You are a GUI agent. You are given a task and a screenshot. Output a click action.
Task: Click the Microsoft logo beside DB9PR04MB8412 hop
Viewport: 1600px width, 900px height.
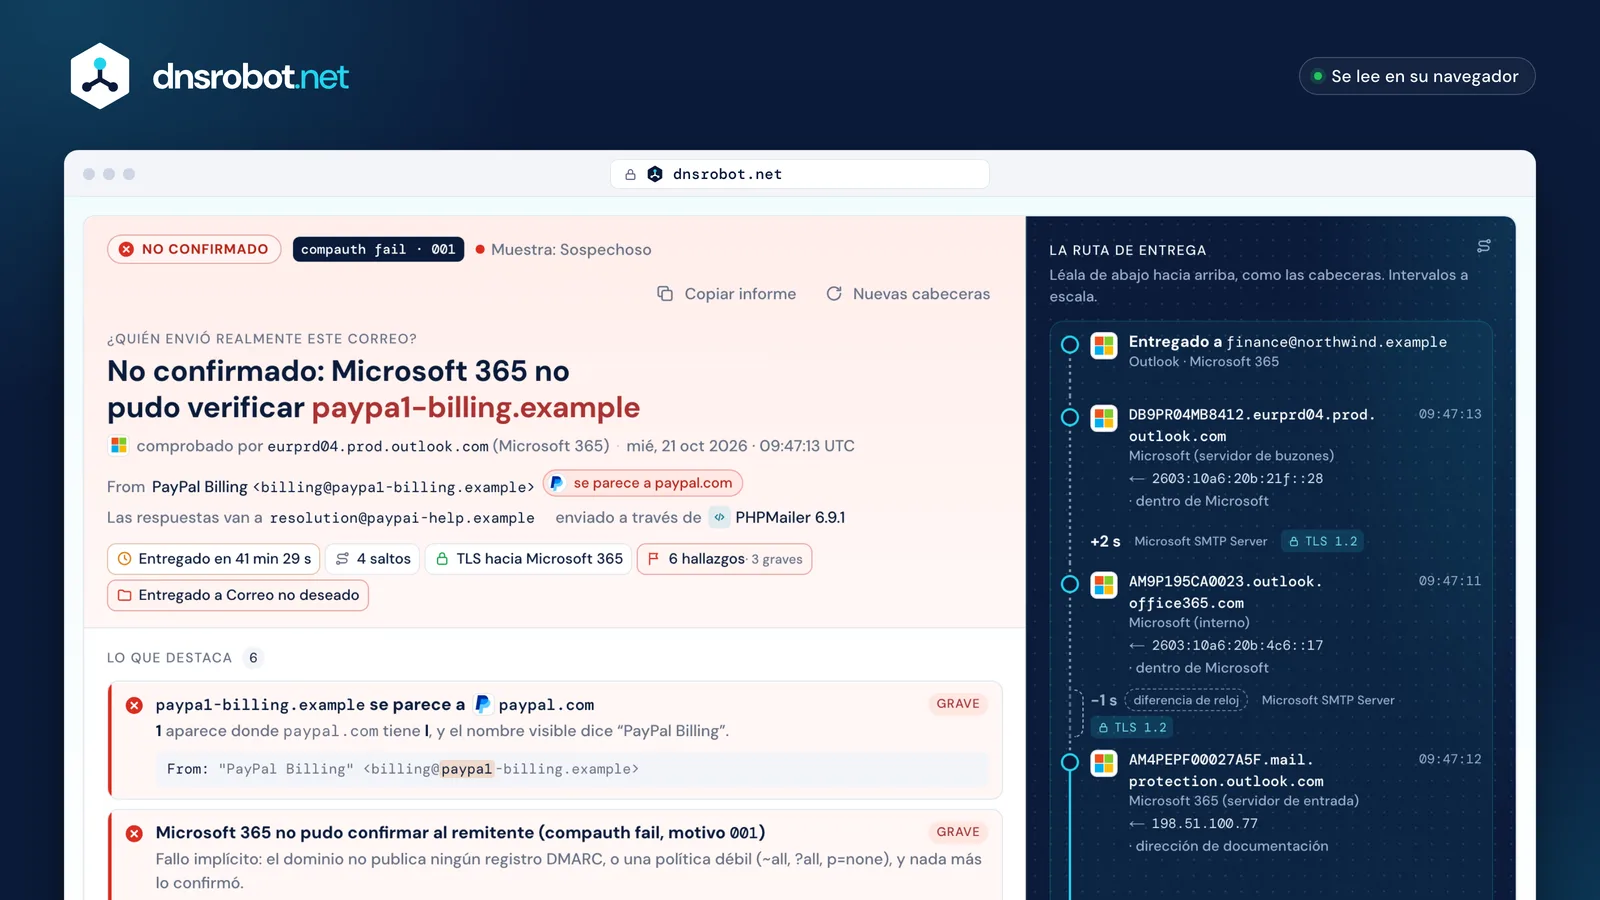(1104, 418)
